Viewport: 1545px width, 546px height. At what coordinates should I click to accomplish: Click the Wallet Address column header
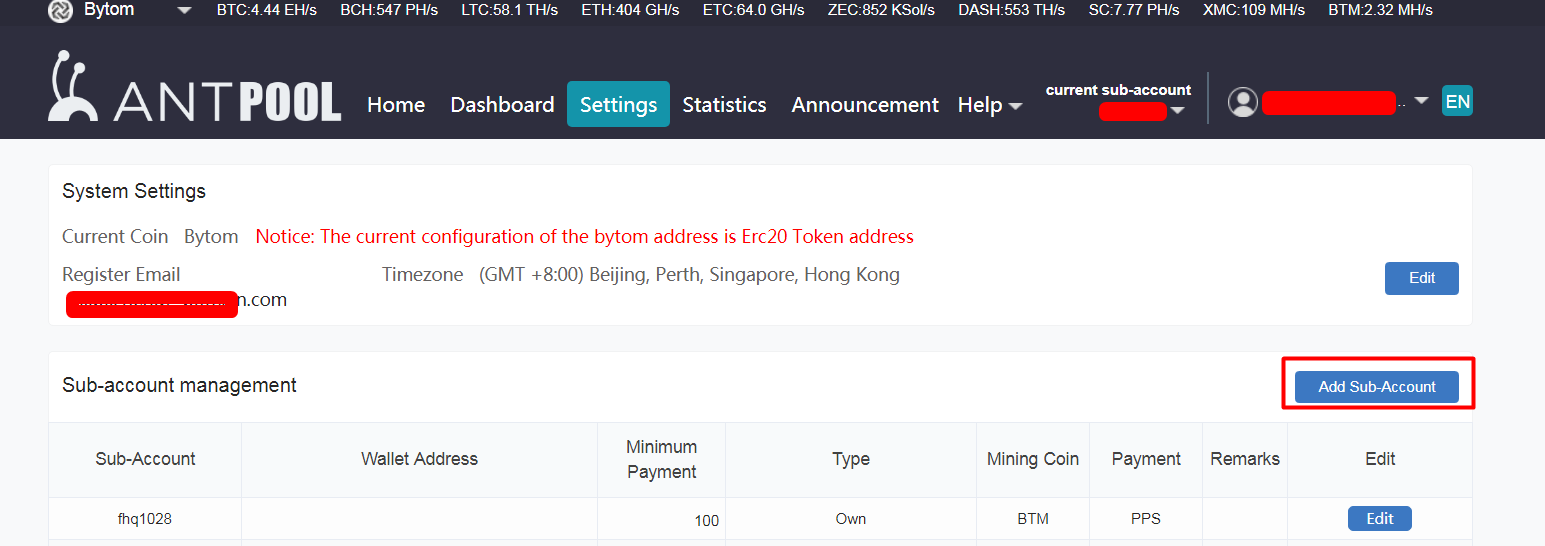(x=419, y=459)
